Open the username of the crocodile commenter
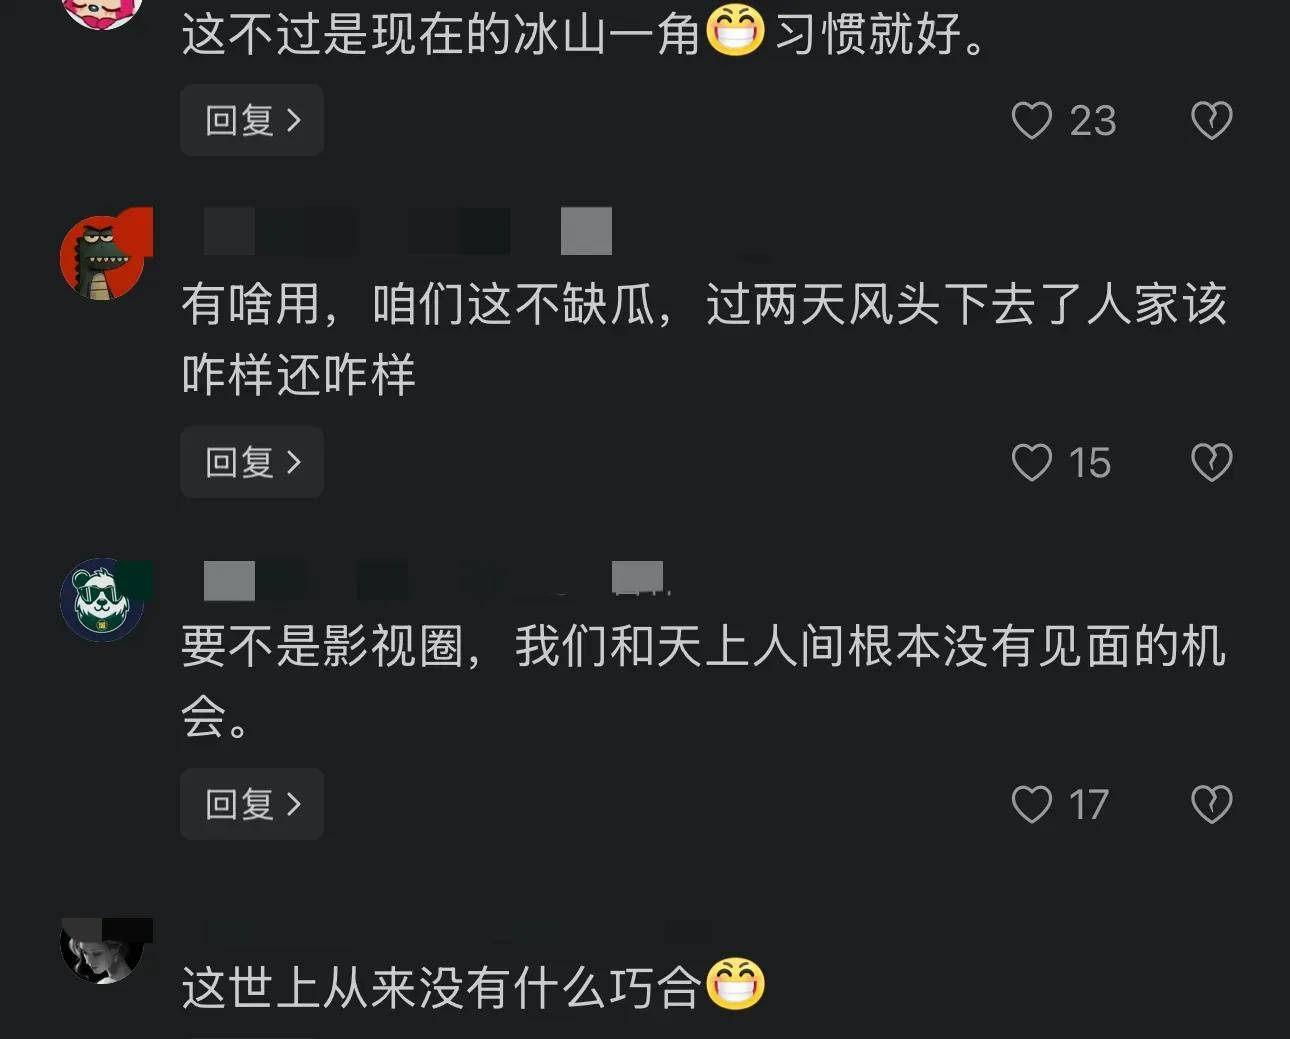This screenshot has height=1039, width=1290. [x=408, y=232]
